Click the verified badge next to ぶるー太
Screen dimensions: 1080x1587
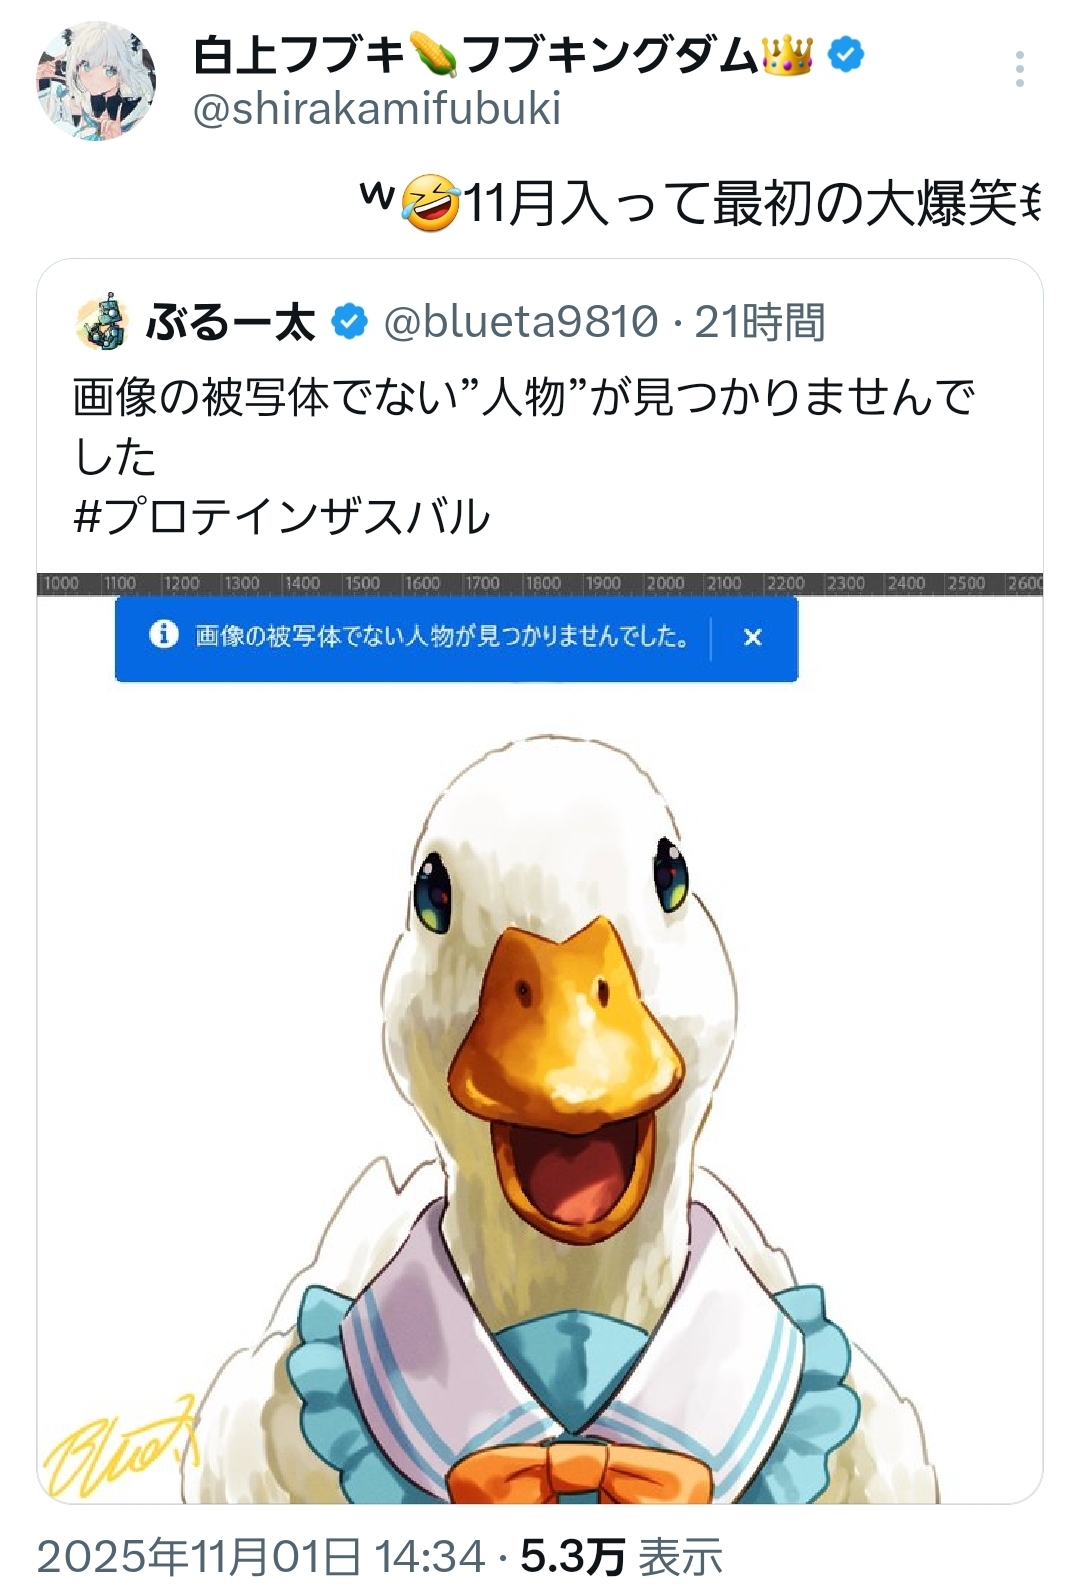pyautogui.click(x=349, y=322)
